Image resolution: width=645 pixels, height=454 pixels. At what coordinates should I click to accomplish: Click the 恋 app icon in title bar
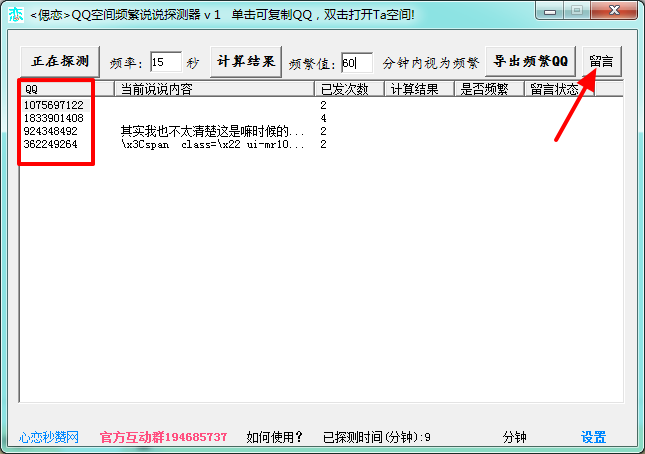pyautogui.click(x=16, y=15)
